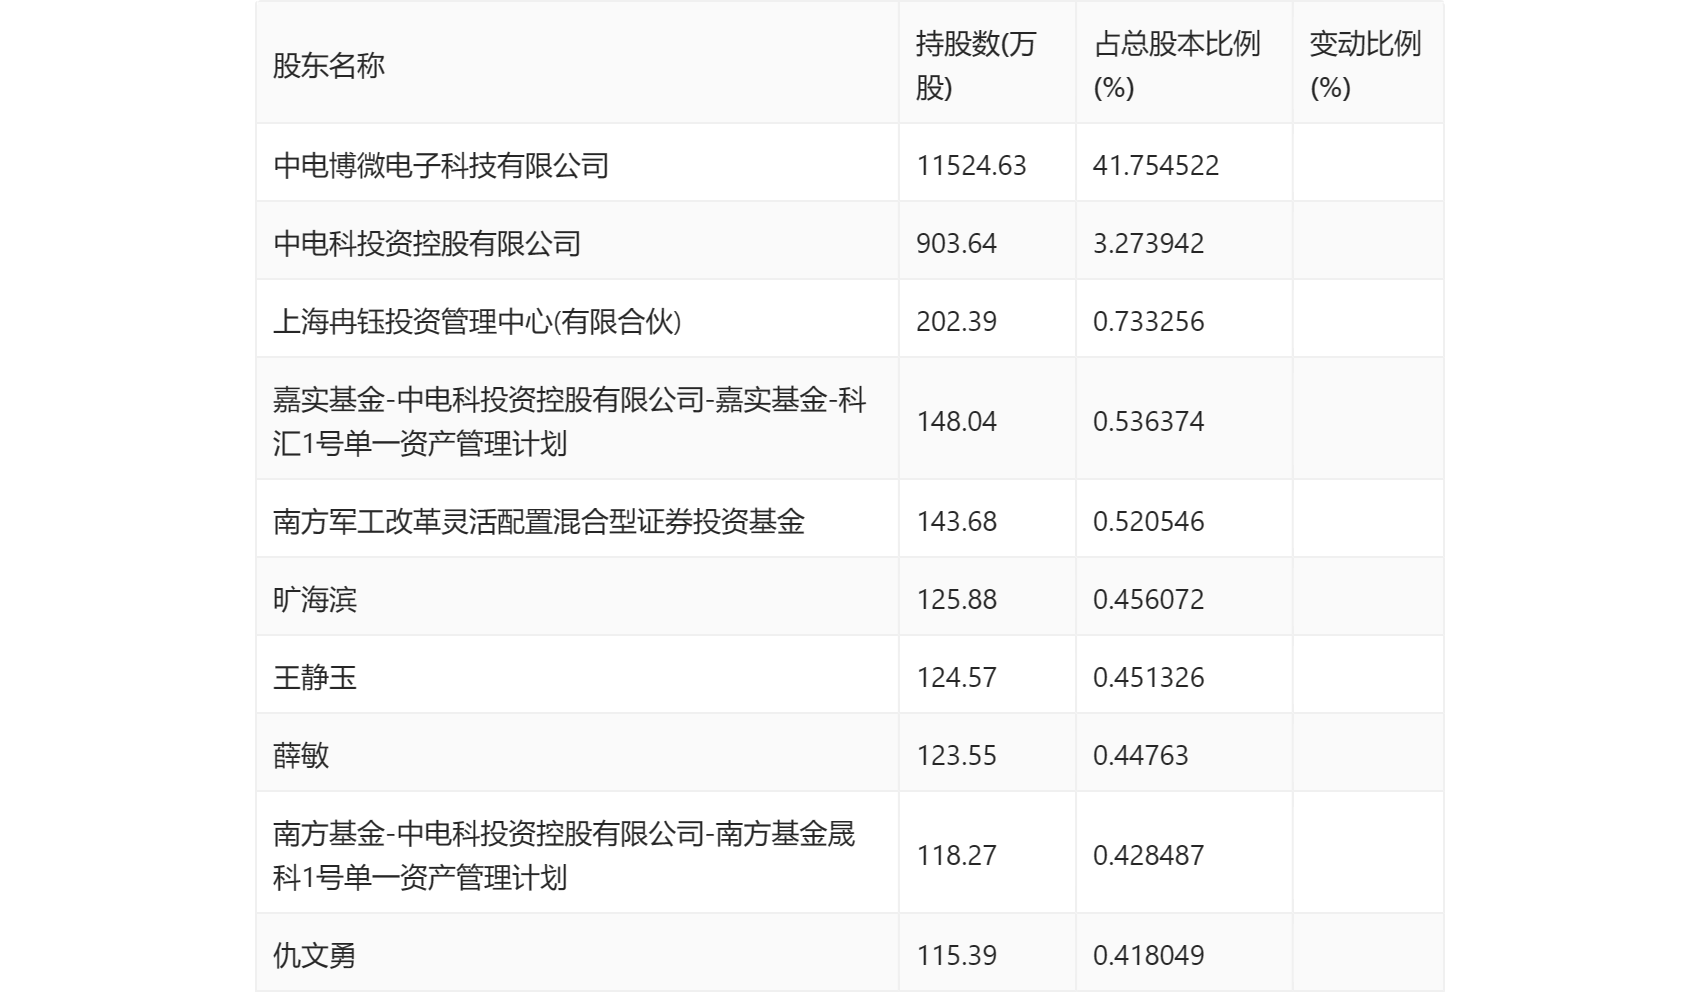Select the 嘉实基金 科汇1号 asset plan row name
1700x992 pixels.
[x=570, y=421]
